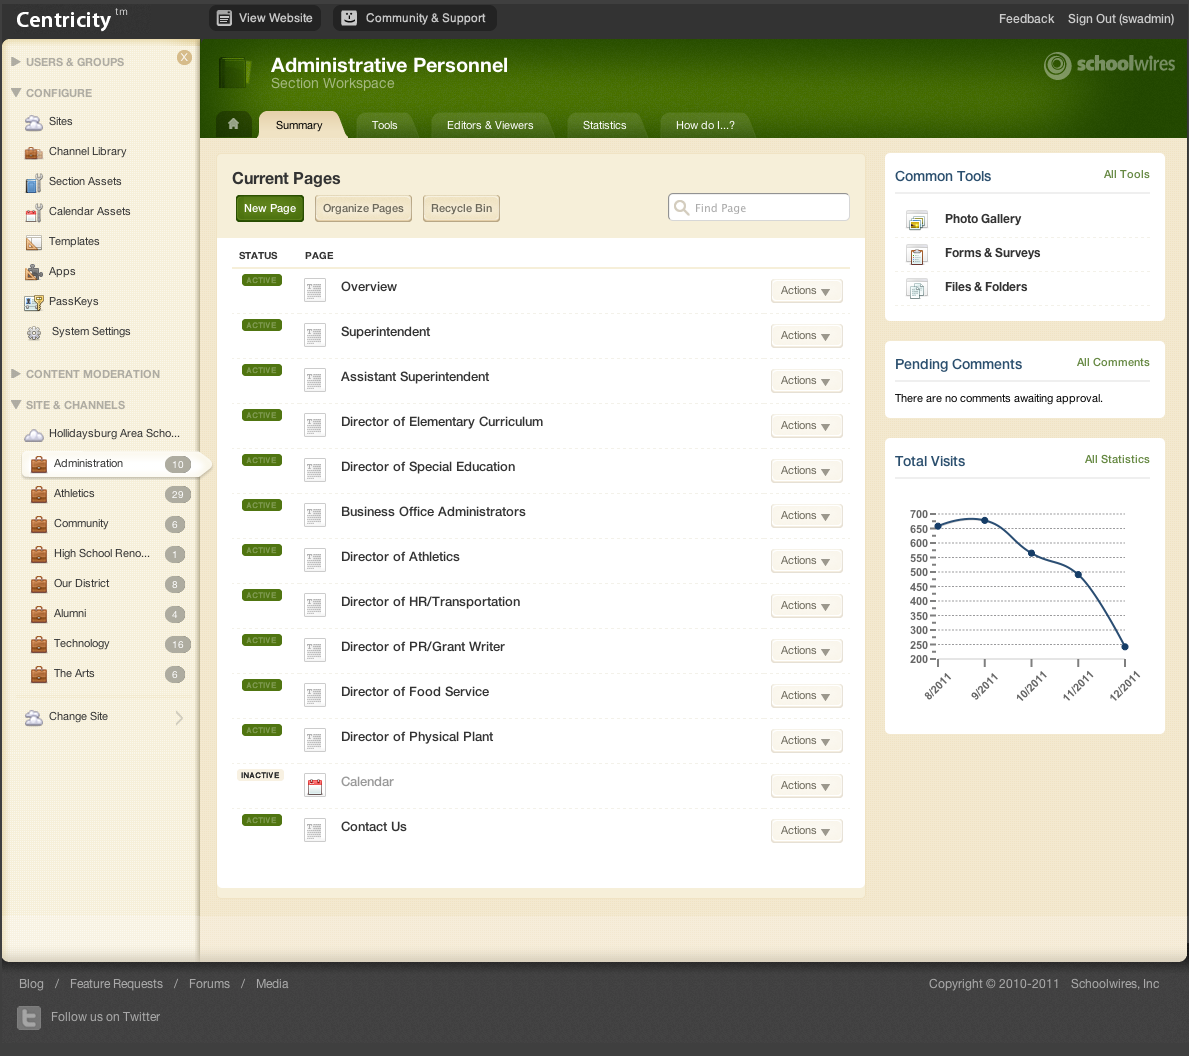Click the Twitter follow icon

(29, 1017)
